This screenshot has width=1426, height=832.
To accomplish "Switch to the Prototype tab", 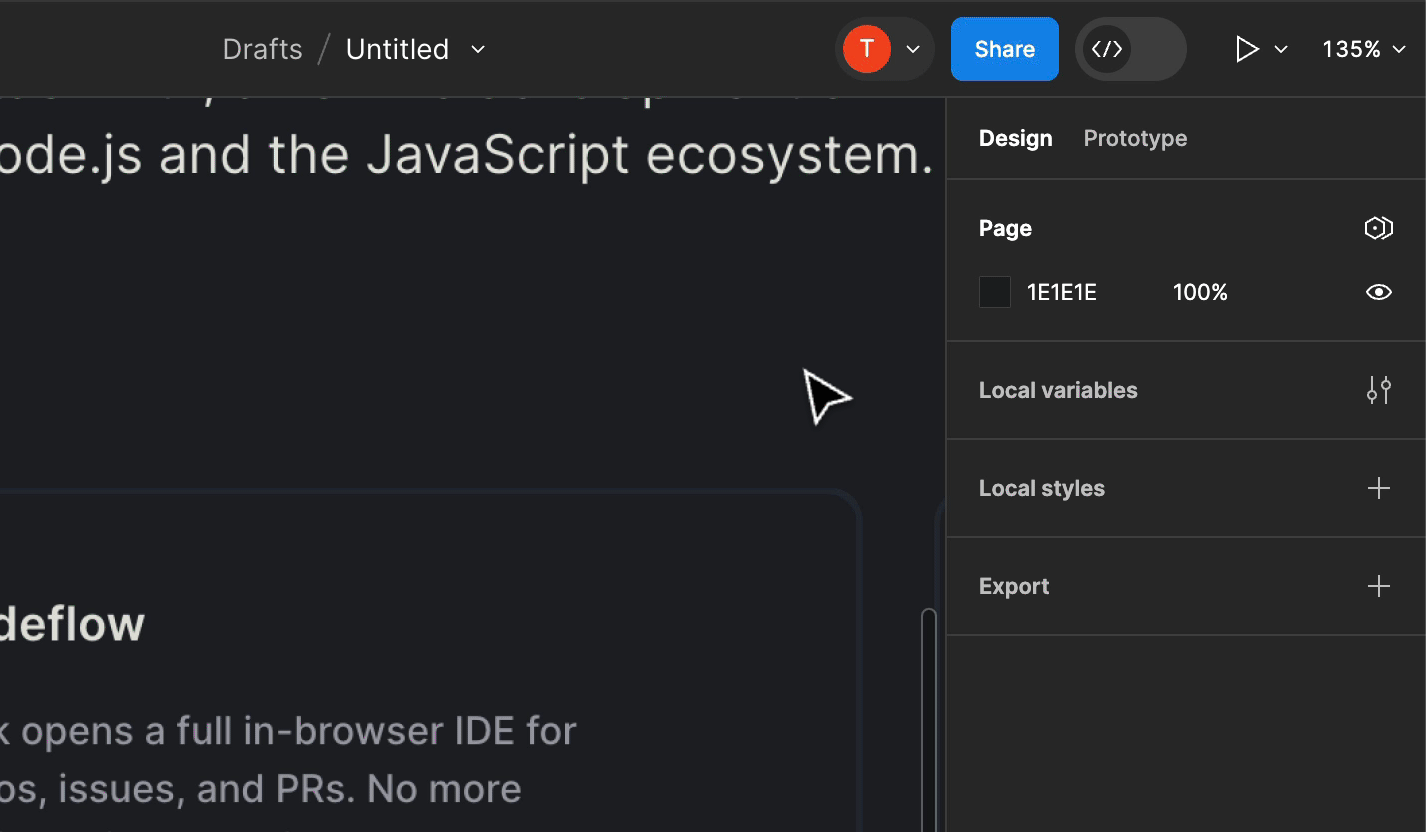I will coord(1135,138).
